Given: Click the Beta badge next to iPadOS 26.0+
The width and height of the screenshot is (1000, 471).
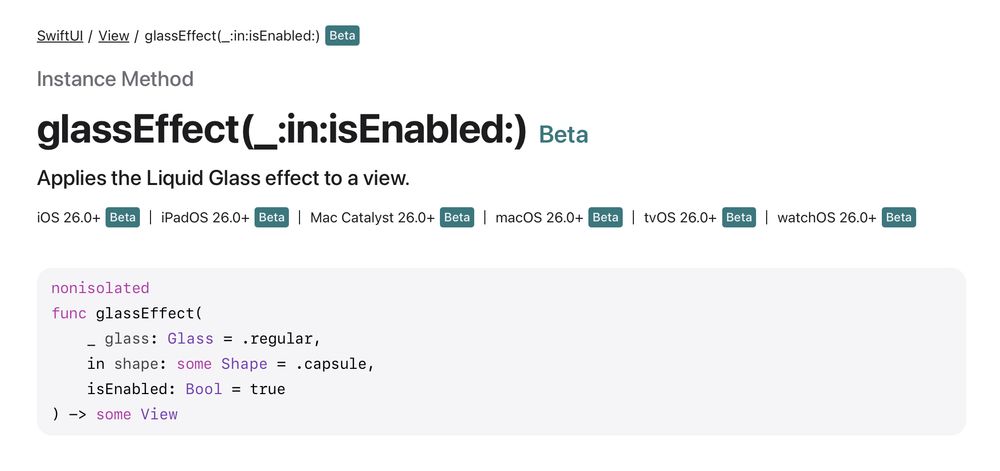Looking at the screenshot, I should tap(271, 218).
